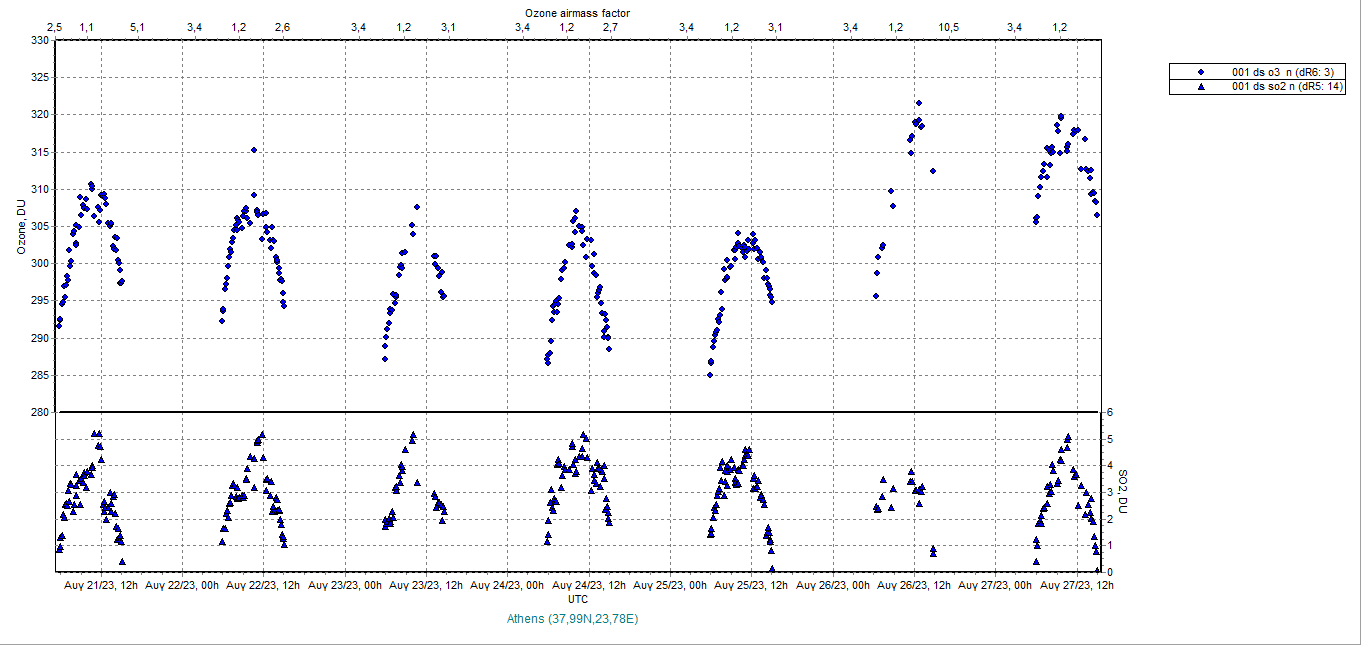Click the 'Αυγ 27/23, 12h' time axis label
Viewport: 1361px width, 645px height.
pos(1077,585)
